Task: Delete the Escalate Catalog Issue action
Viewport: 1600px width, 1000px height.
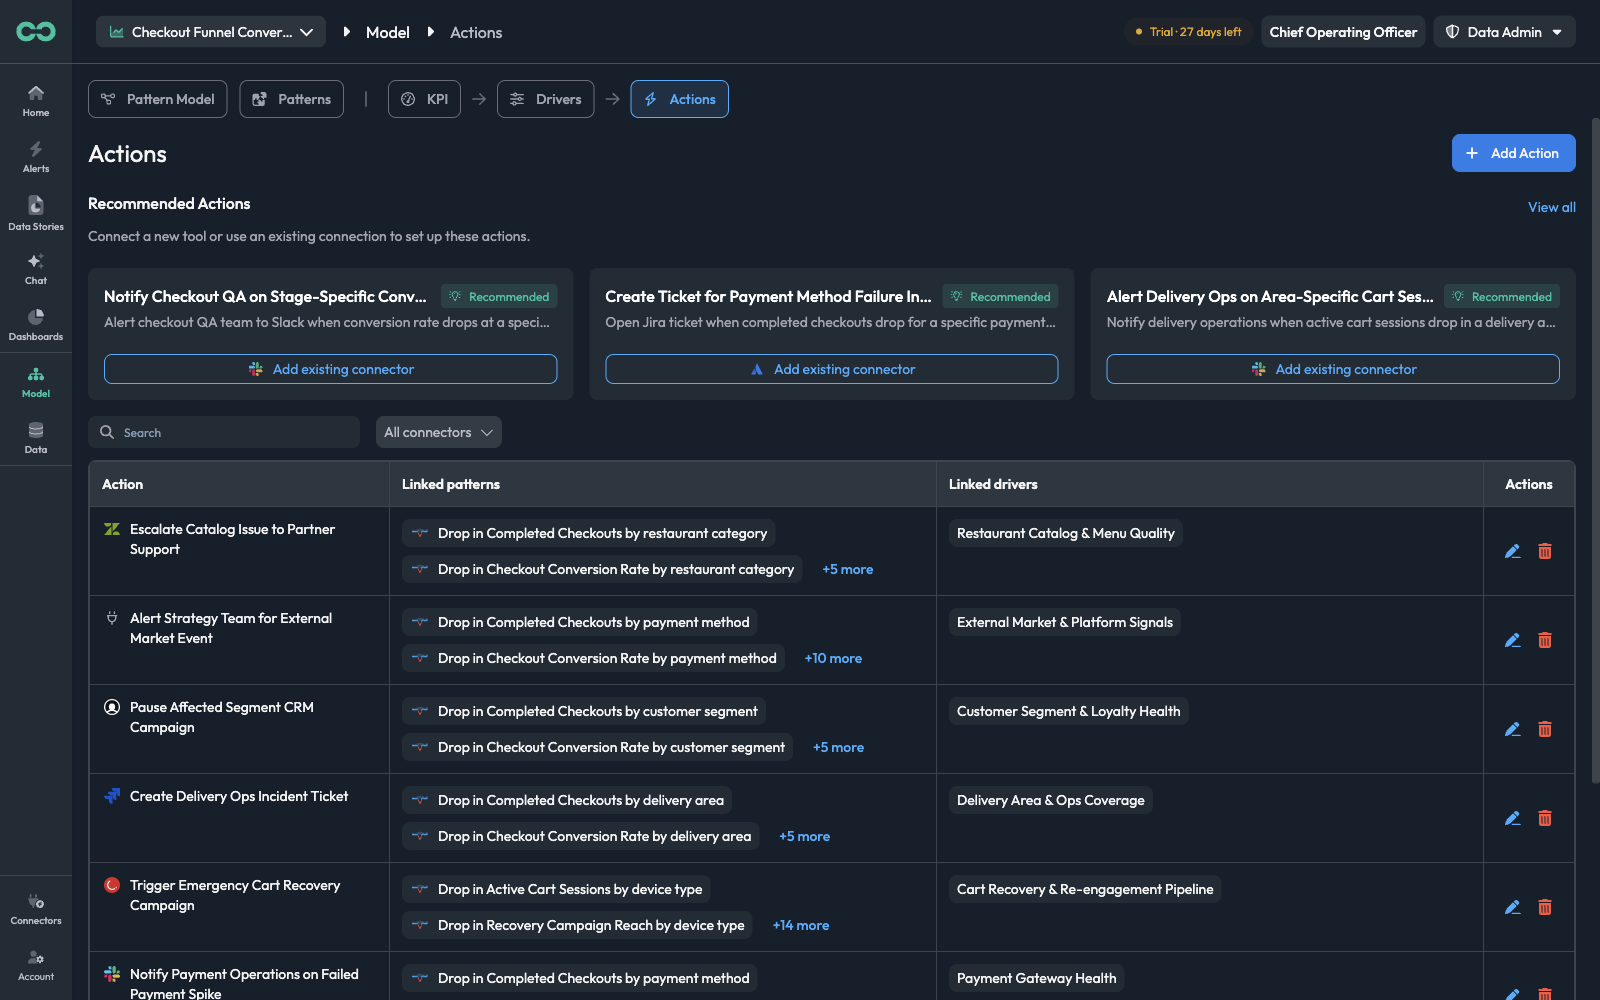Action: click(1545, 551)
